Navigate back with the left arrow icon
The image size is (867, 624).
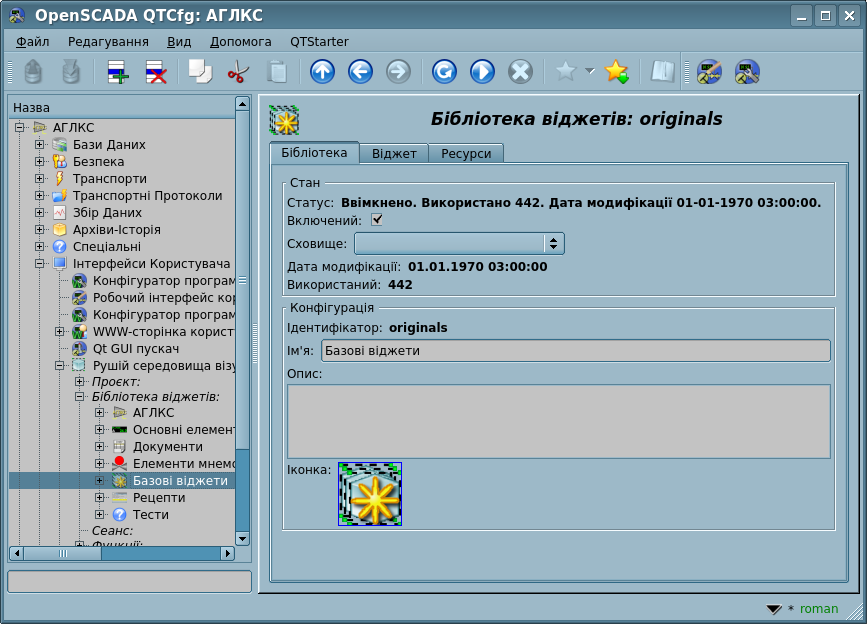click(361, 72)
